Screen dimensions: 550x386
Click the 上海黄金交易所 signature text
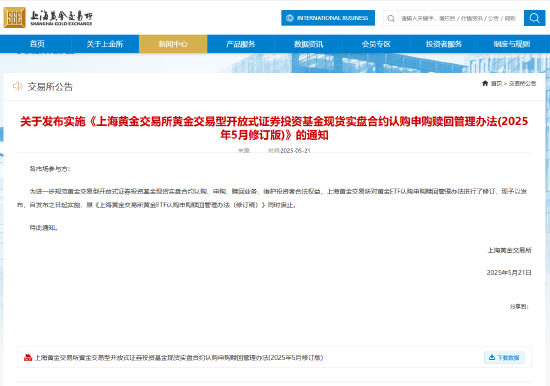coord(509,250)
